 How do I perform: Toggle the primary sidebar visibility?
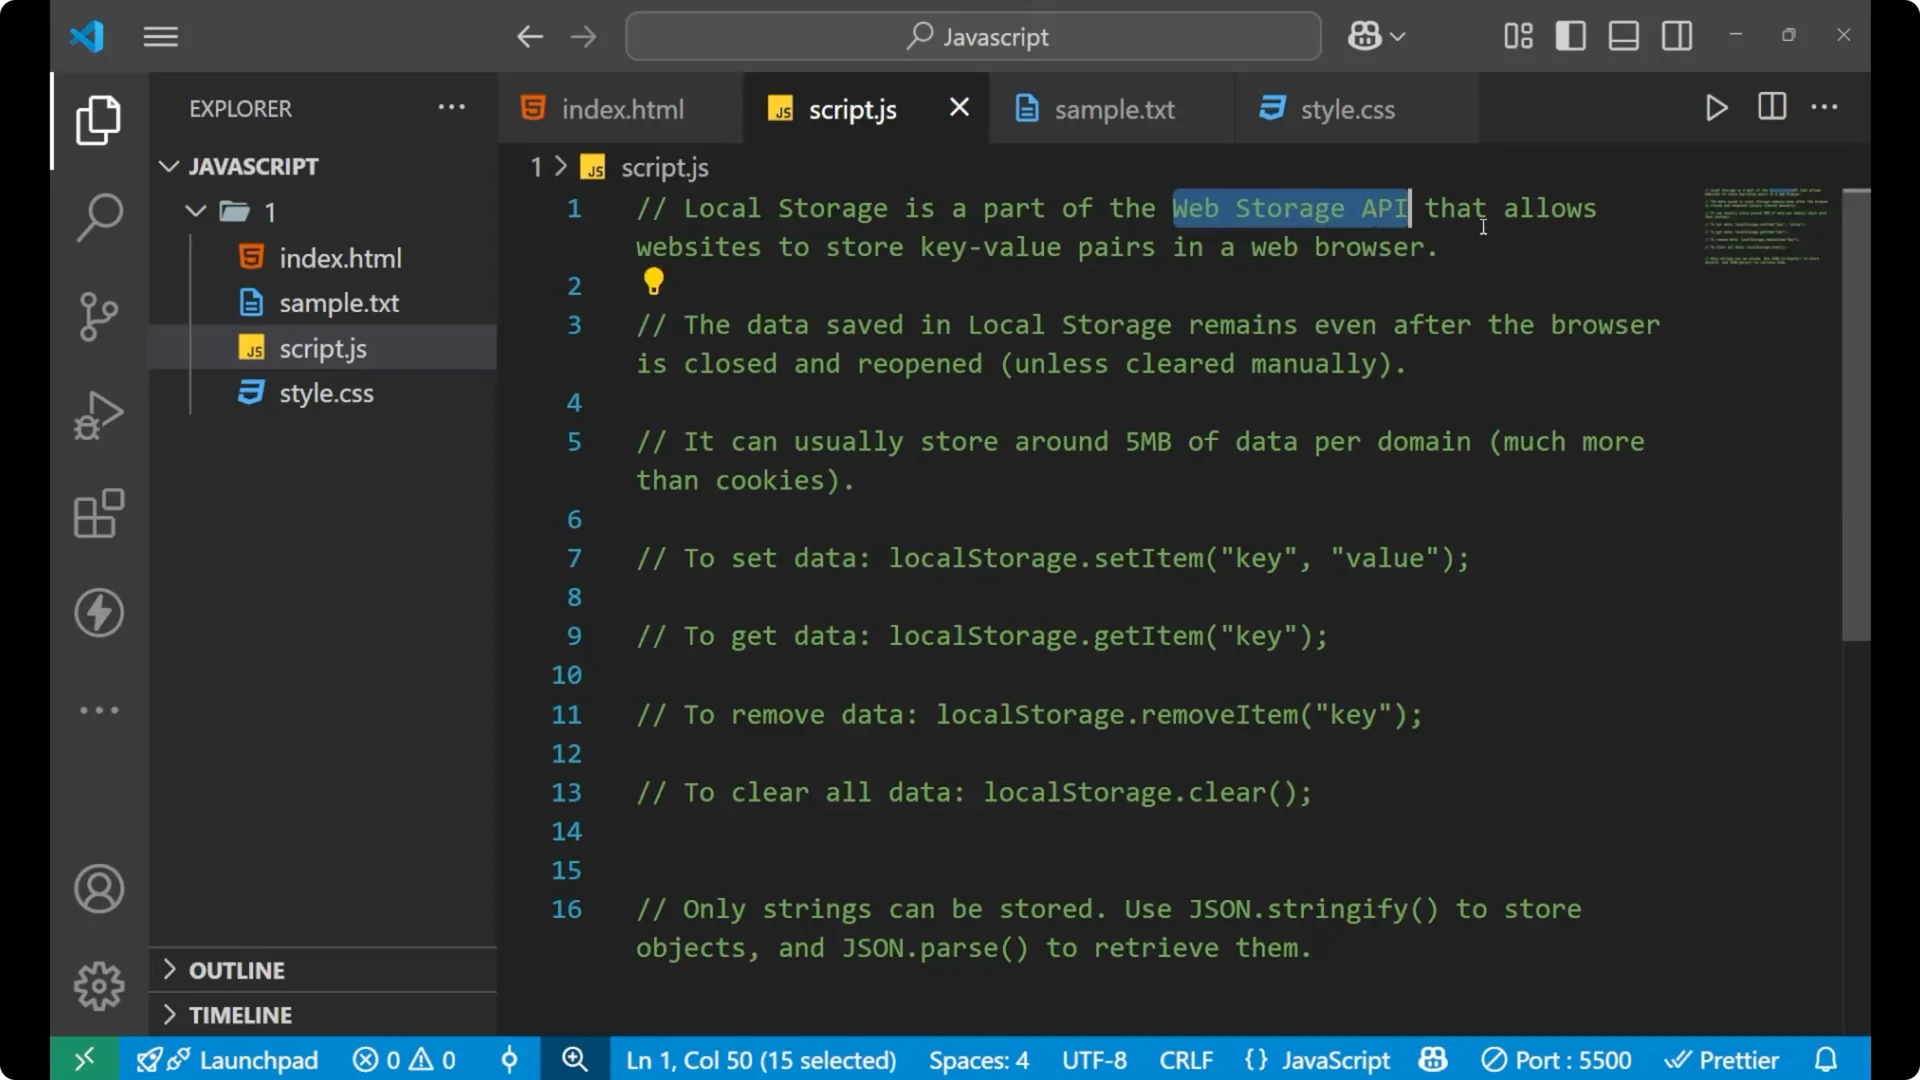[x=1570, y=35]
